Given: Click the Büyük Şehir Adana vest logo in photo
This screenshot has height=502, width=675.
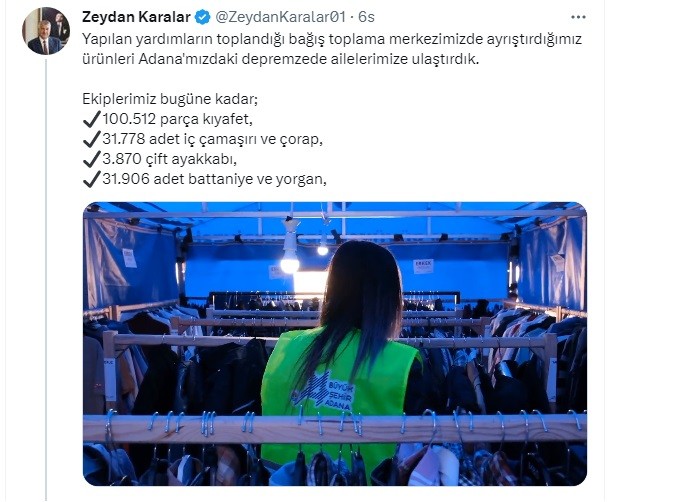Looking at the screenshot, I should (x=323, y=392).
